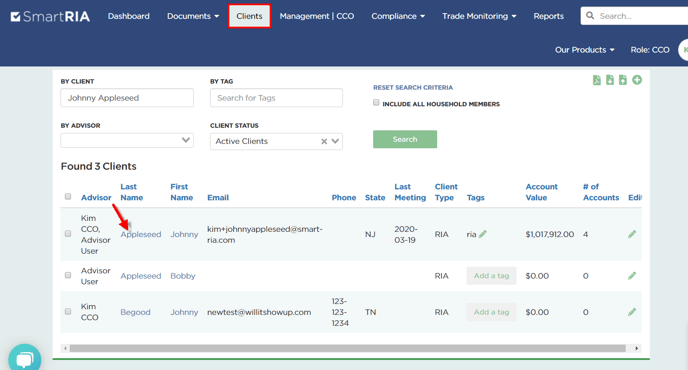Sort by Client Type column
Image resolution: width=688 pixels, height=370 pixels.
click(446, 192)
